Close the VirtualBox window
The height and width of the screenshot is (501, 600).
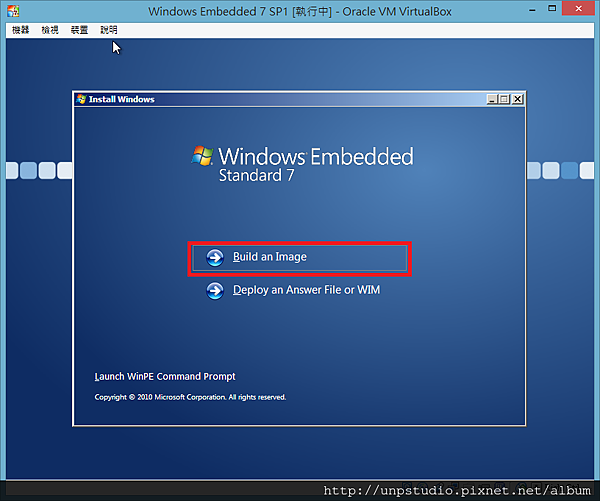(578, 8)
